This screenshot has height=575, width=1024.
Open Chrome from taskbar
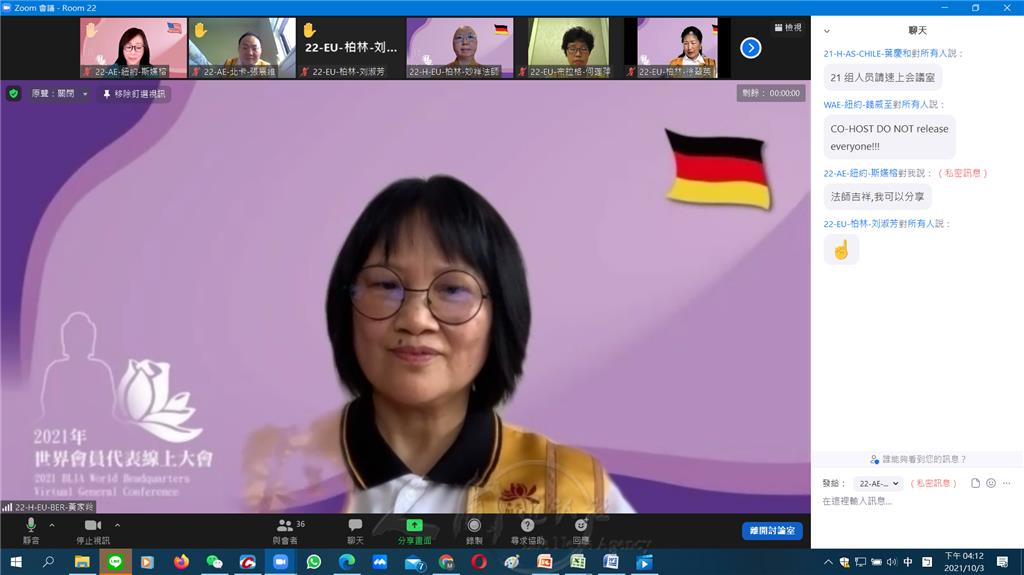tap(446, 562)
